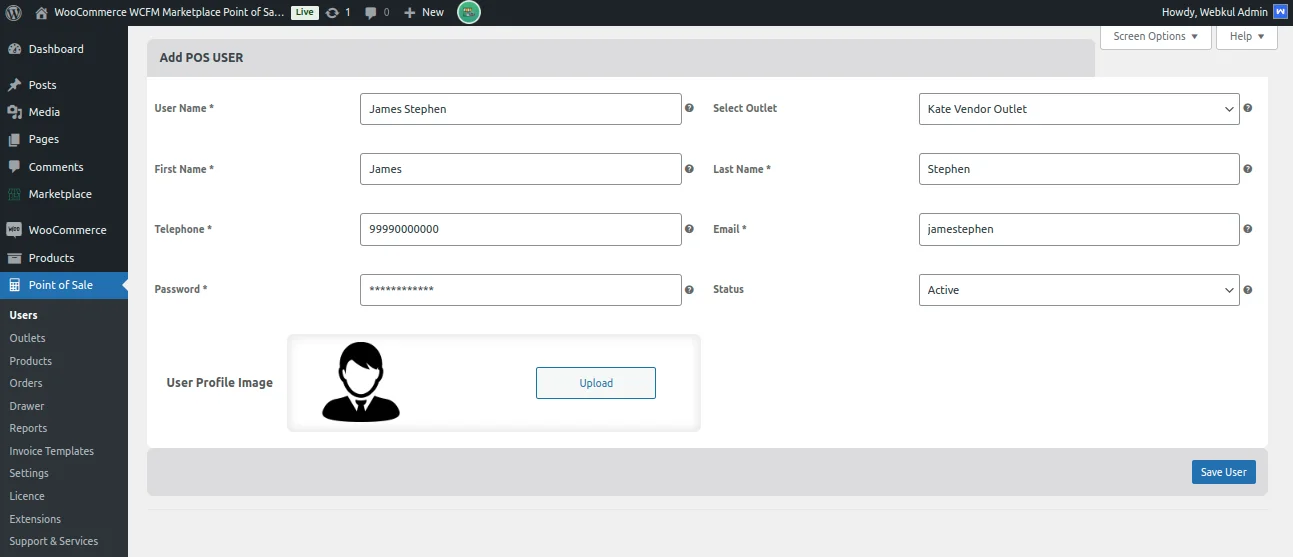
Task: Click help icon next to Email field
Action: click(x=1247, y=229)
